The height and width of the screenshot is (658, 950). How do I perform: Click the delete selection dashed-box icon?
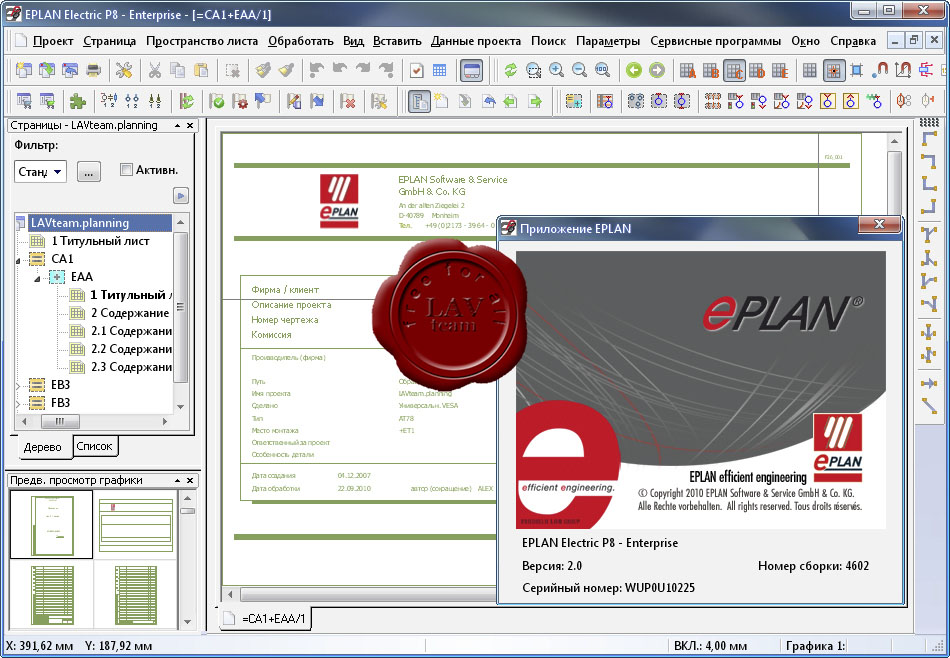pos(233,70)
